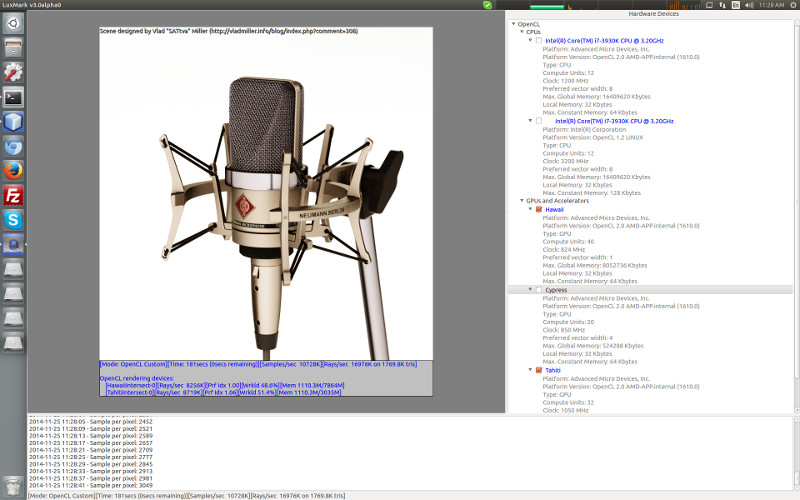800x500 pixels.
Task: Collapse the Hawaii device details
Action: 530,209
